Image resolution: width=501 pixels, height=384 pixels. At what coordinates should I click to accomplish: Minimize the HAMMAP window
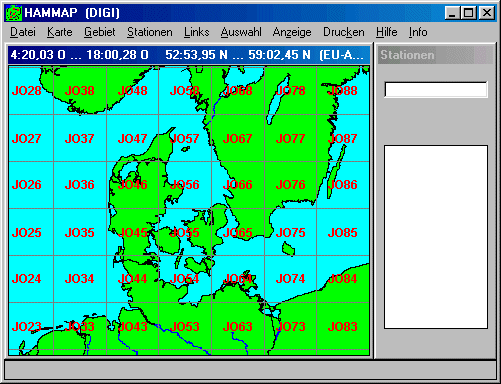453,13
